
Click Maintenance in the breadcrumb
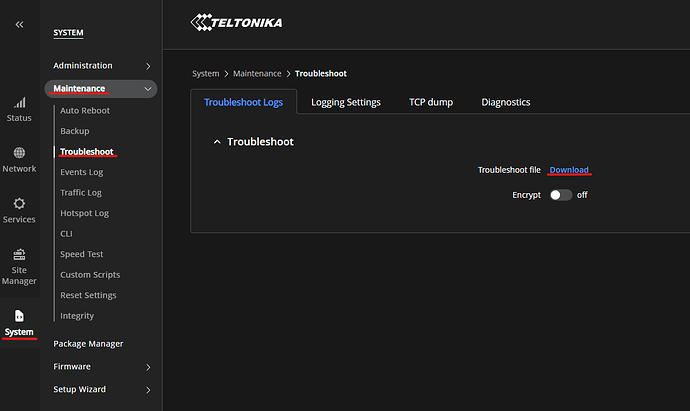257,73
